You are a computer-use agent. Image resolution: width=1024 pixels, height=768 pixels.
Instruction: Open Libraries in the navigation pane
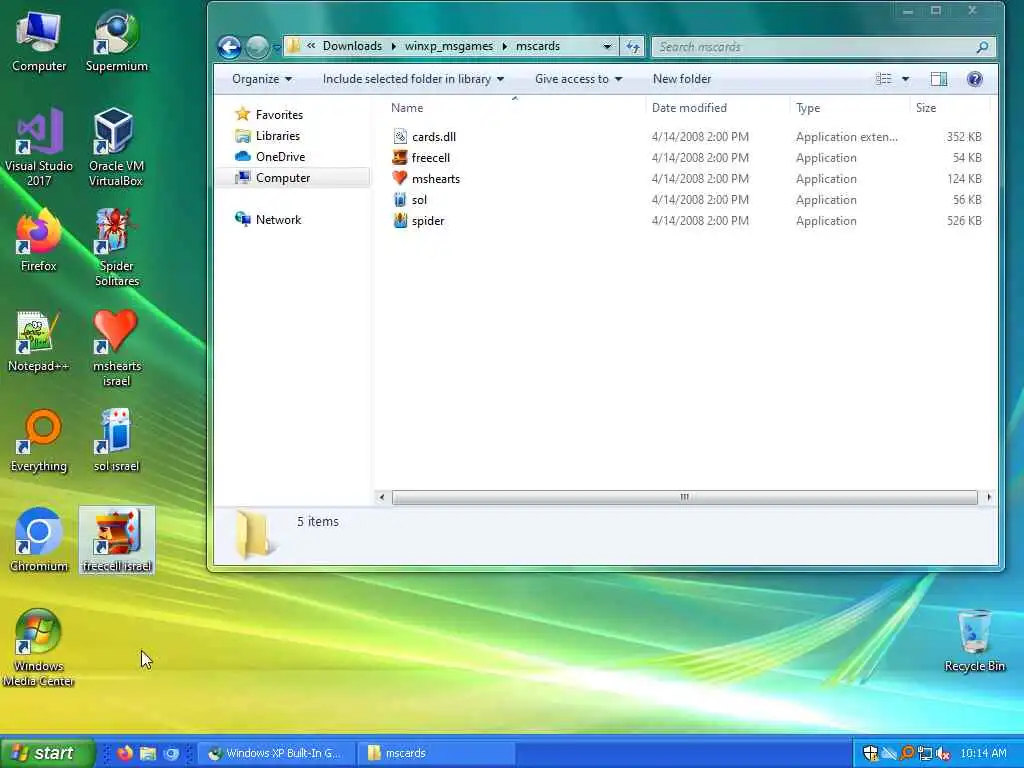pyautogui.click(x=278, y=136)
